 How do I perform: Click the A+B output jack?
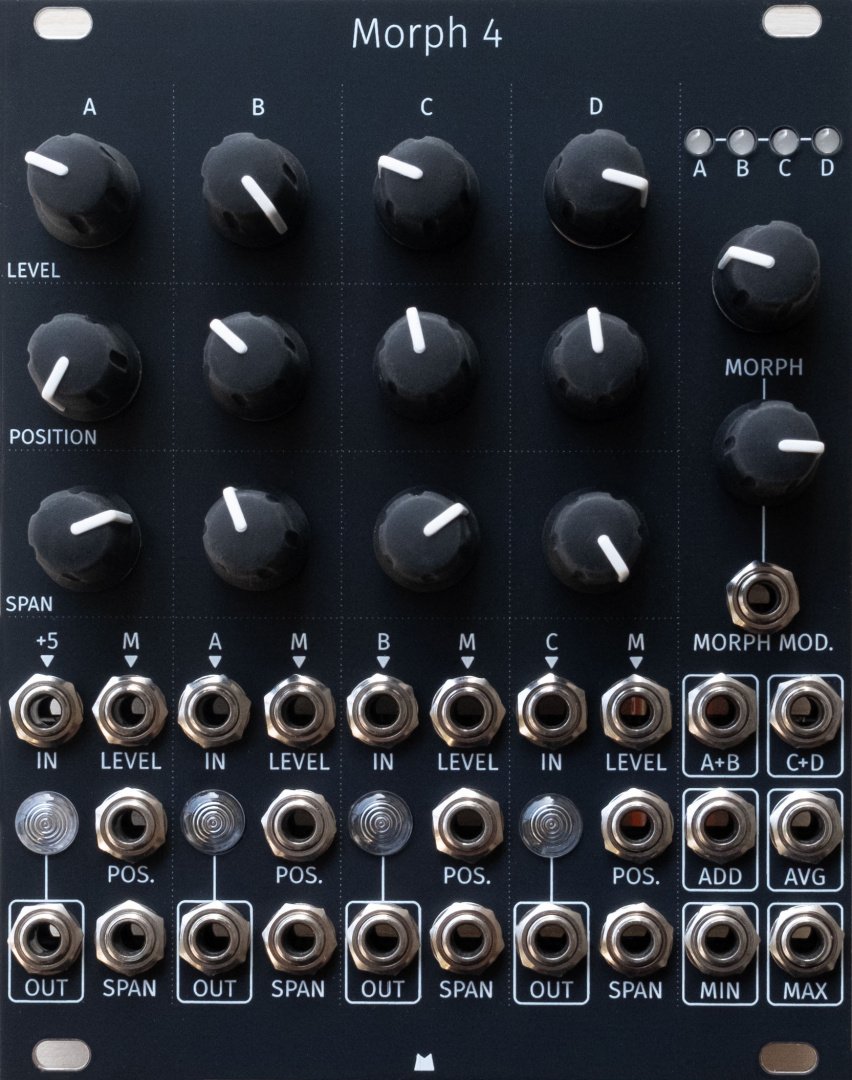point(720,713)
